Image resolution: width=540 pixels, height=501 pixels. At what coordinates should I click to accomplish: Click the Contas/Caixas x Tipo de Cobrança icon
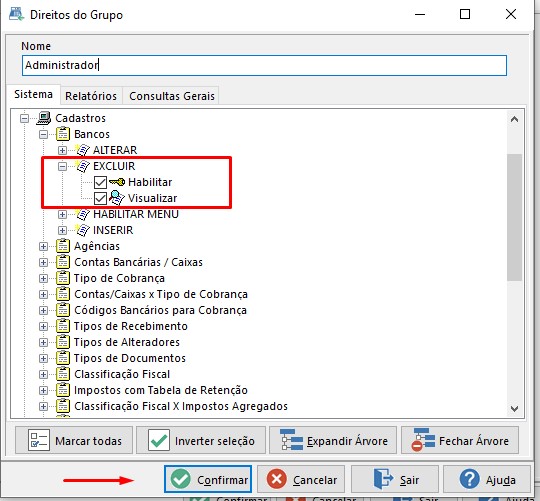click(x=63, y=294)
